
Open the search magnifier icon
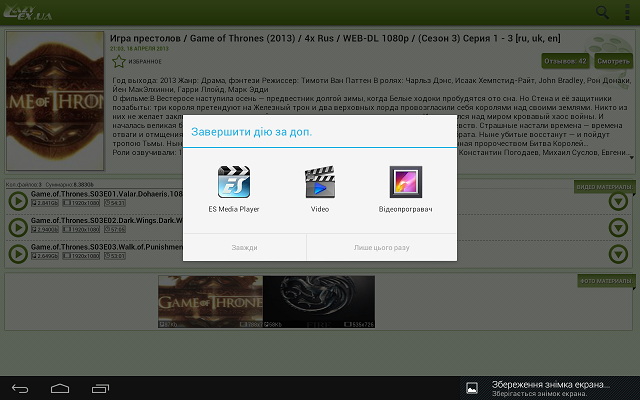click(x=602, y=12)
